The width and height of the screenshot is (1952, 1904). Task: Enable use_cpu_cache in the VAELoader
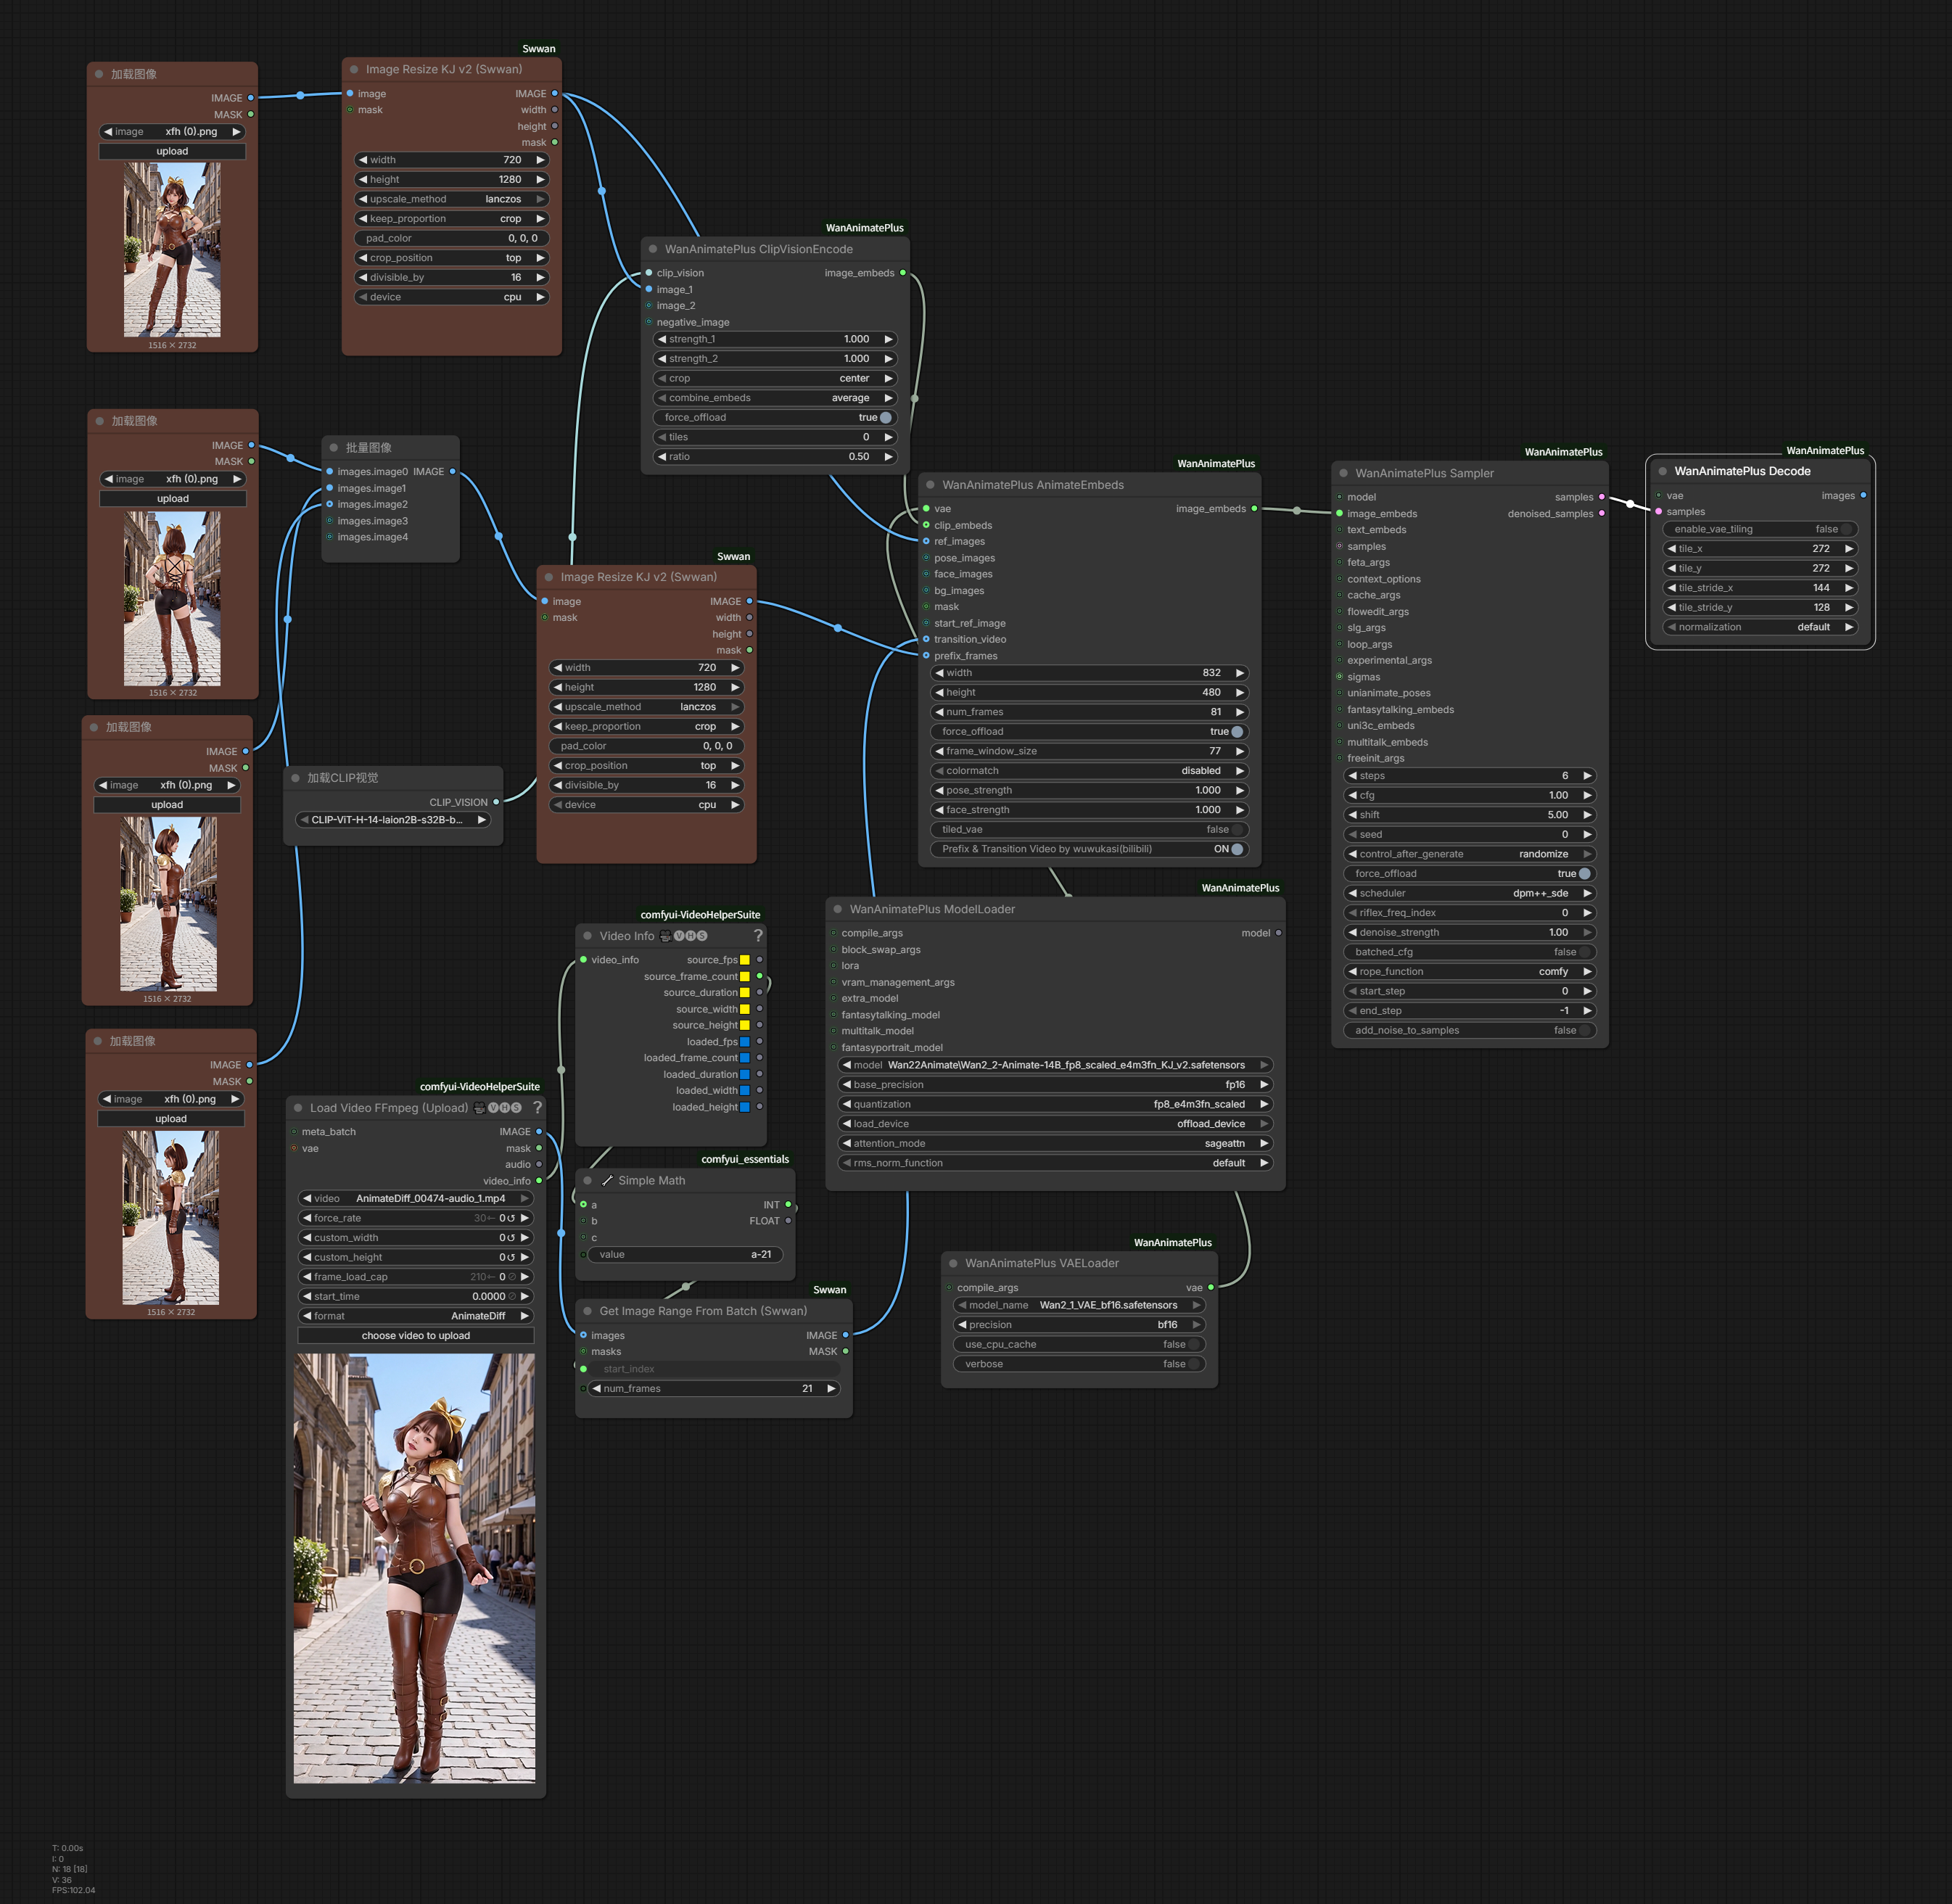pos(1079,1345)
